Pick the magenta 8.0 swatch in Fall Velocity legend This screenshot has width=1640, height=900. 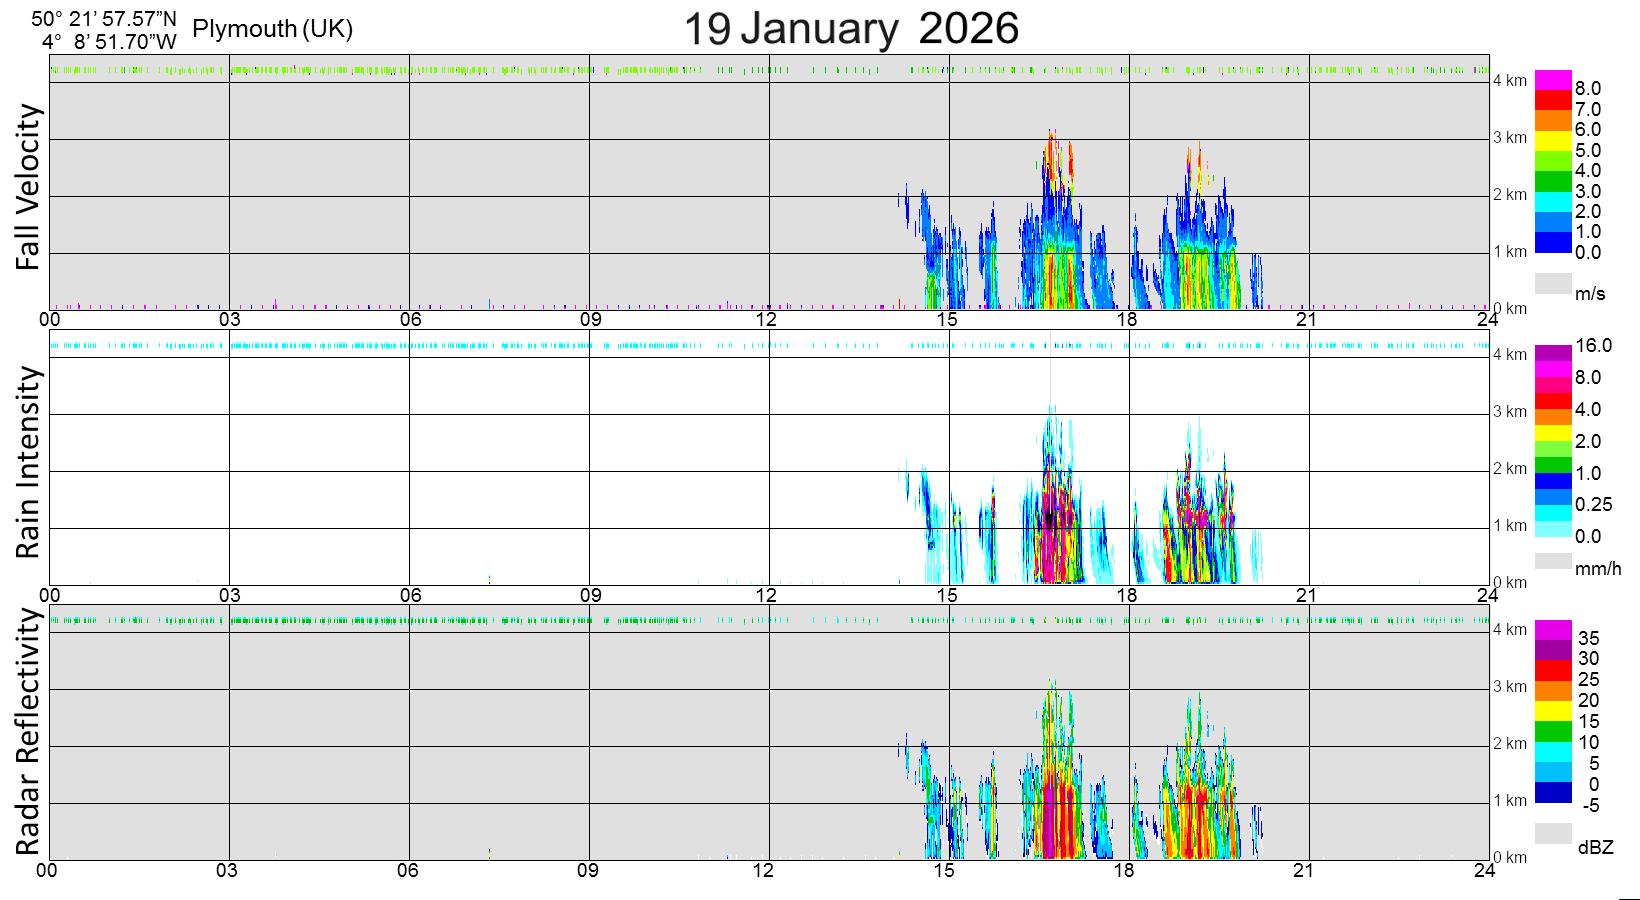(x=1553, y=80)
